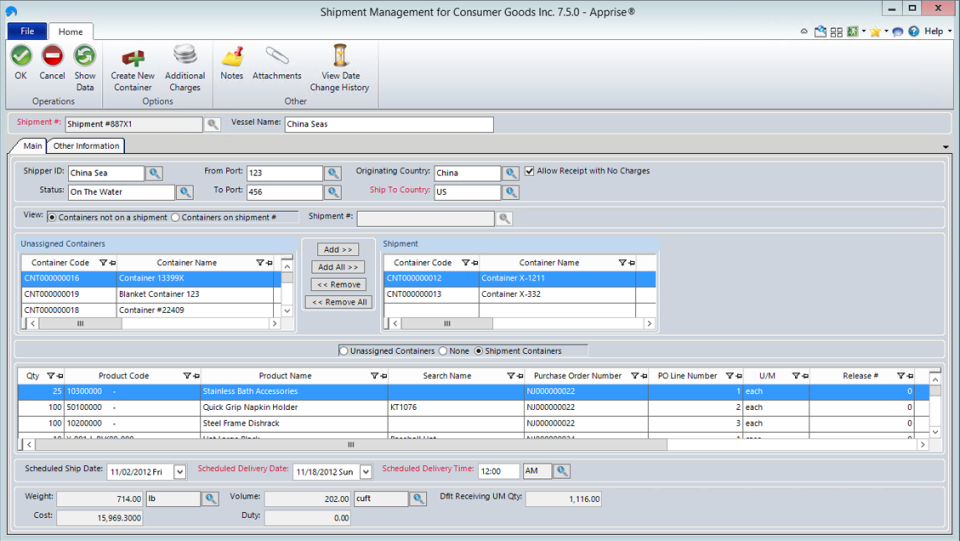Click the << Remove button
This screenshot has width=960, height=541.
click(x=339, y=285)
